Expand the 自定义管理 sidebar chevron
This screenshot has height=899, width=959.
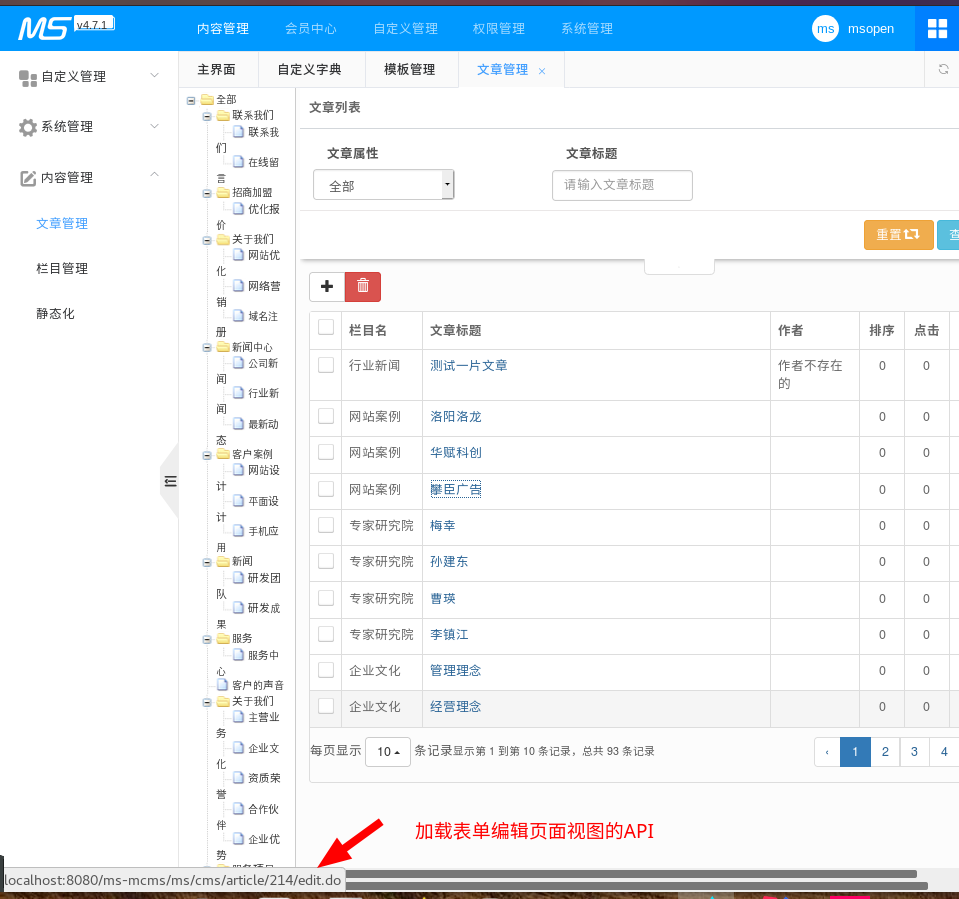click(155, 75)
